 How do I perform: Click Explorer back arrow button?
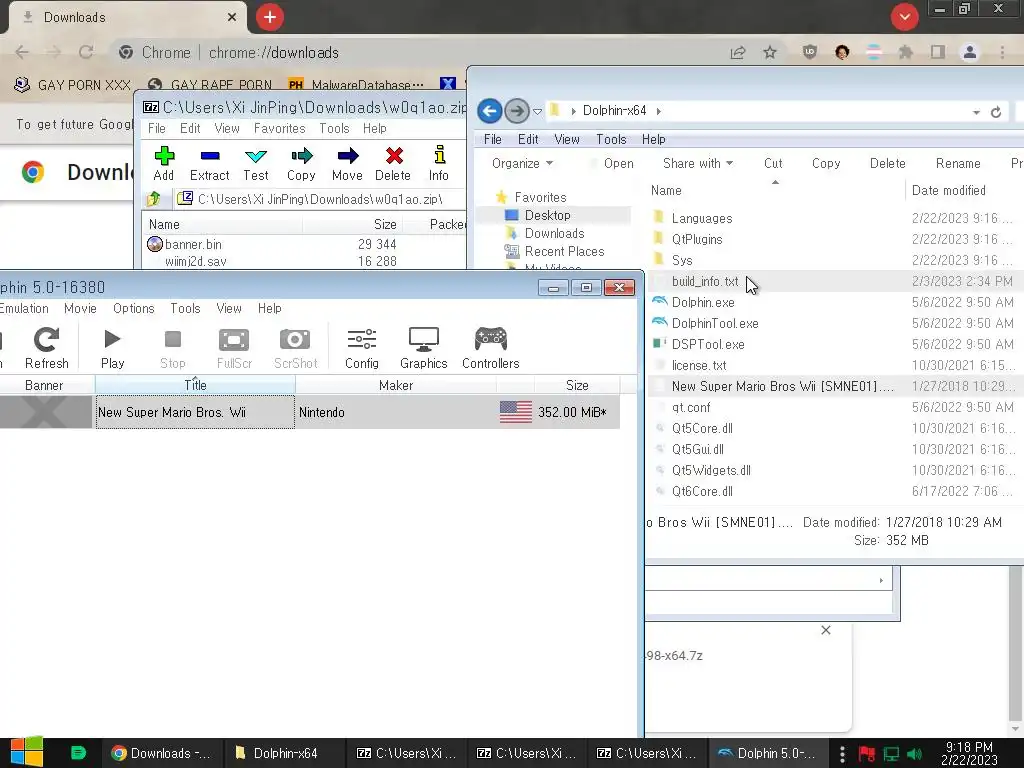(x=490, y=110)
